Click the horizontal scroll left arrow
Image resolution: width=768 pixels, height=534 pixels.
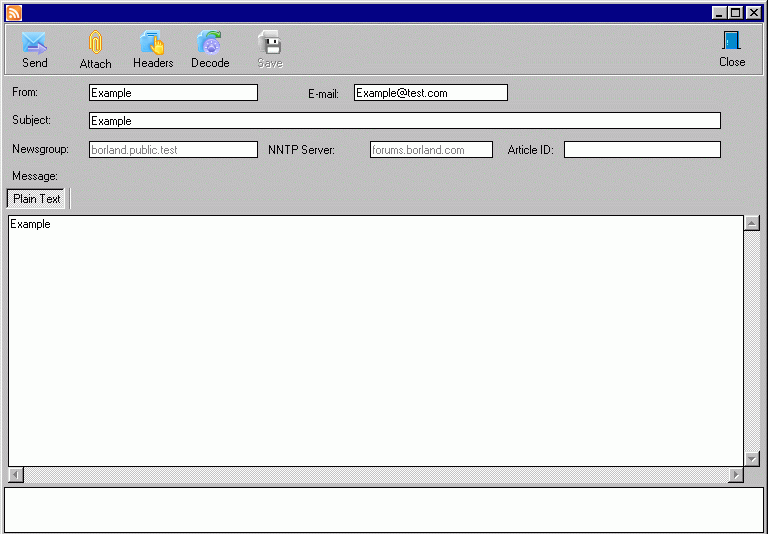(16, 475)
